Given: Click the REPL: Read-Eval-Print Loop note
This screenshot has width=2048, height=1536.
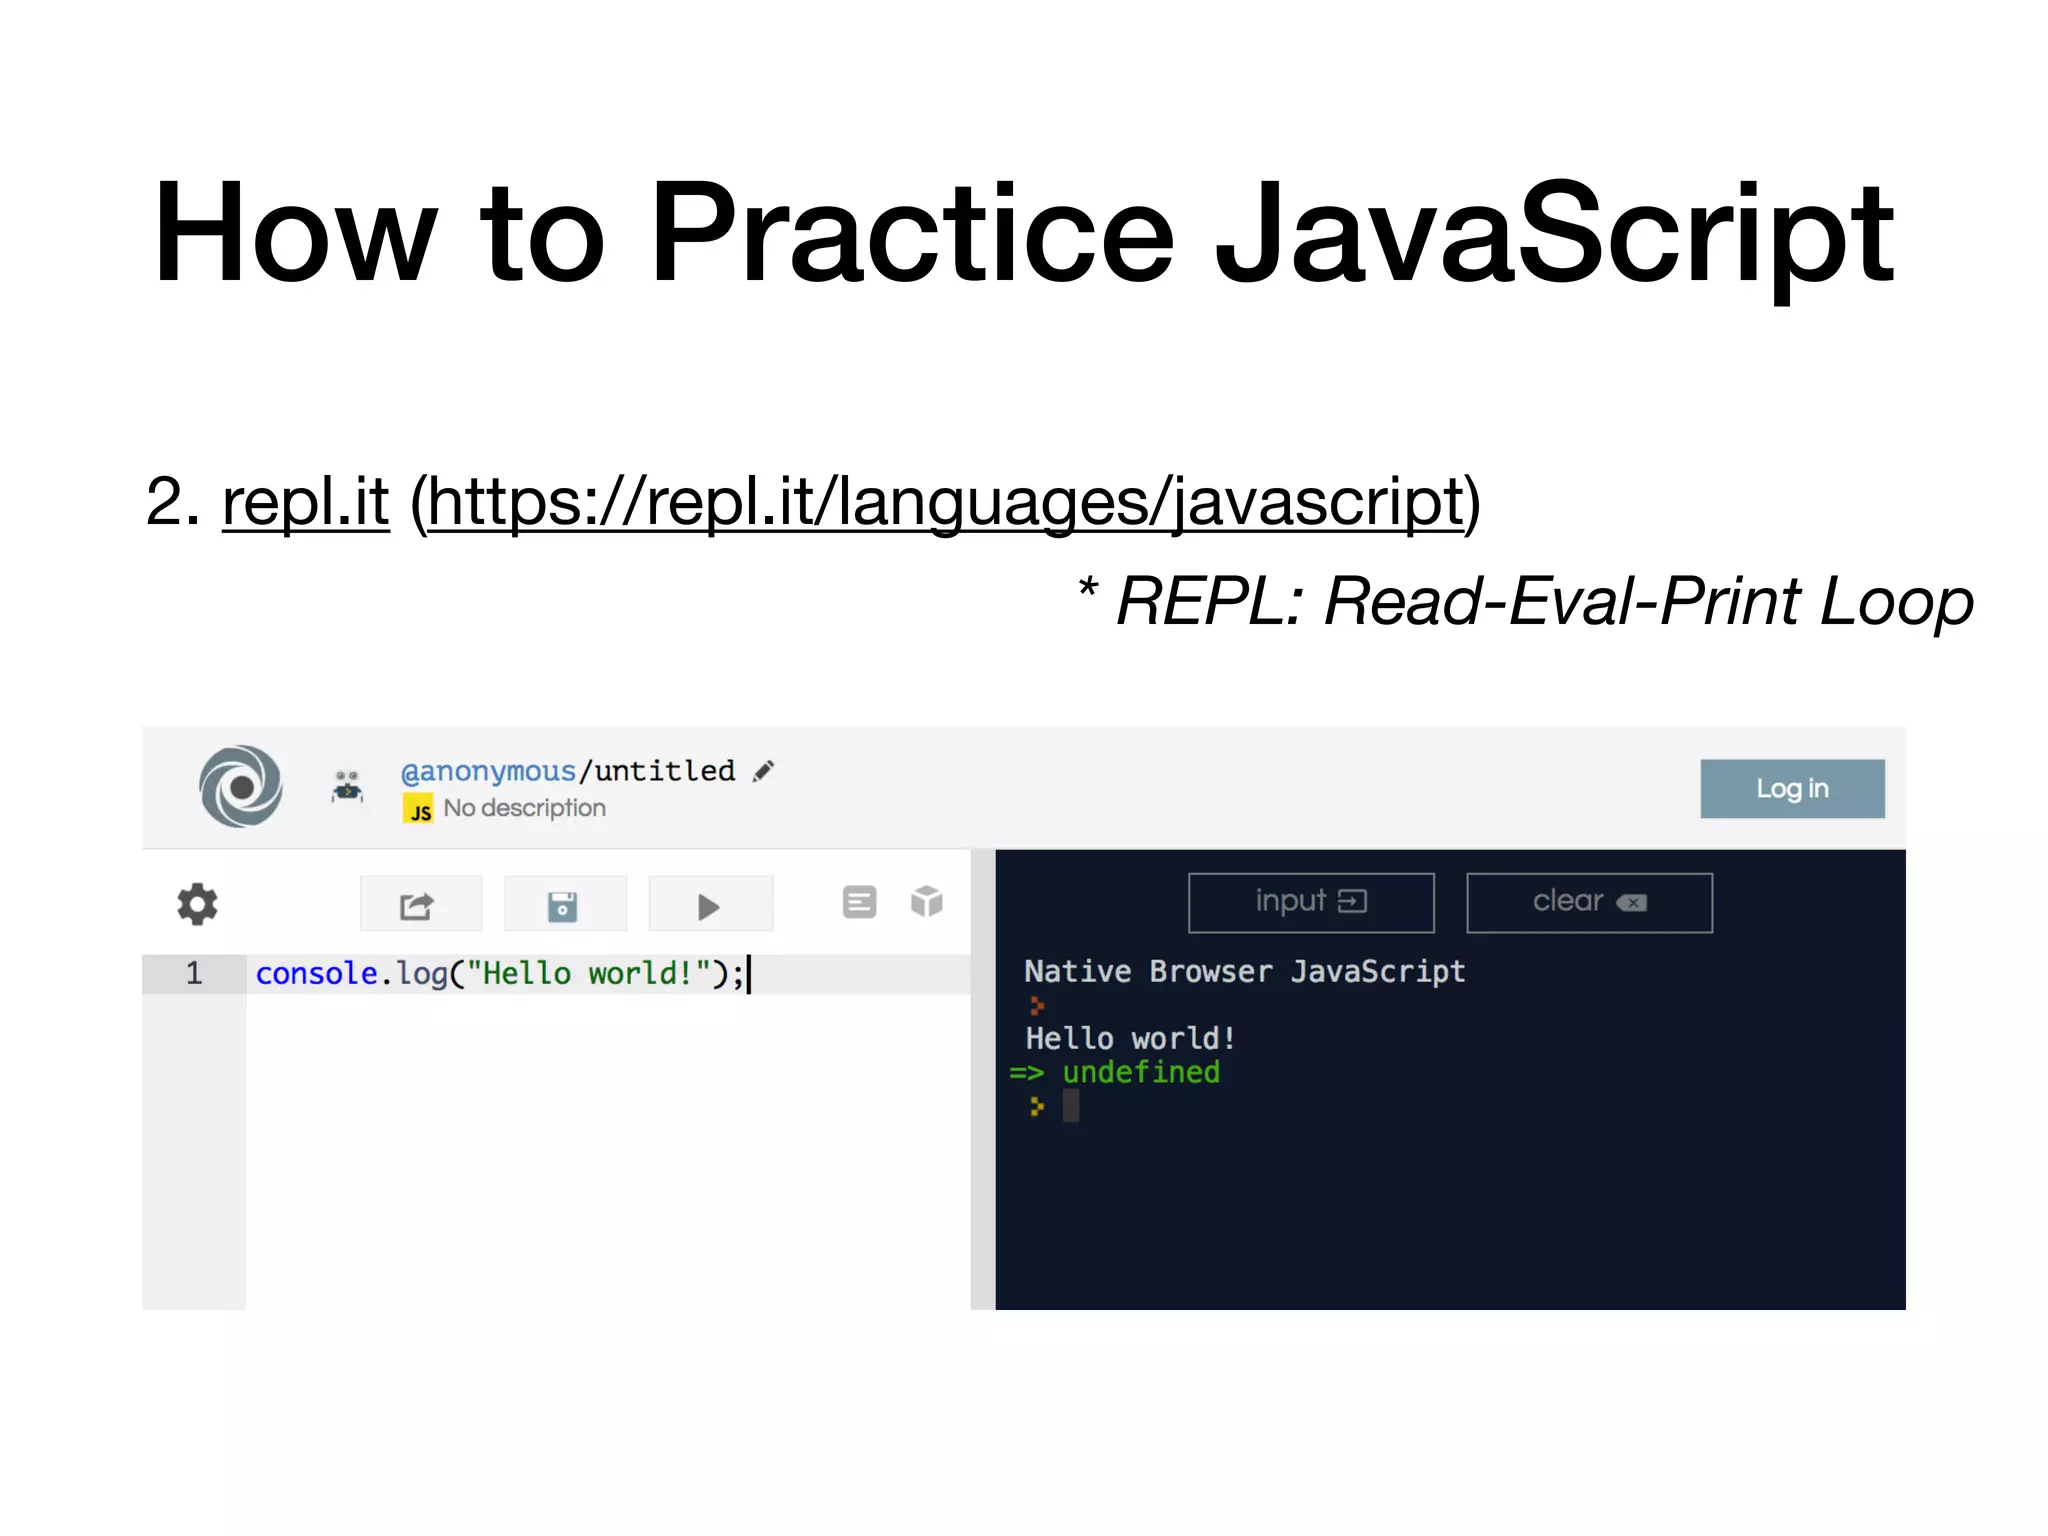Looking at the screenshot, I should click(x=1525, y=602).
